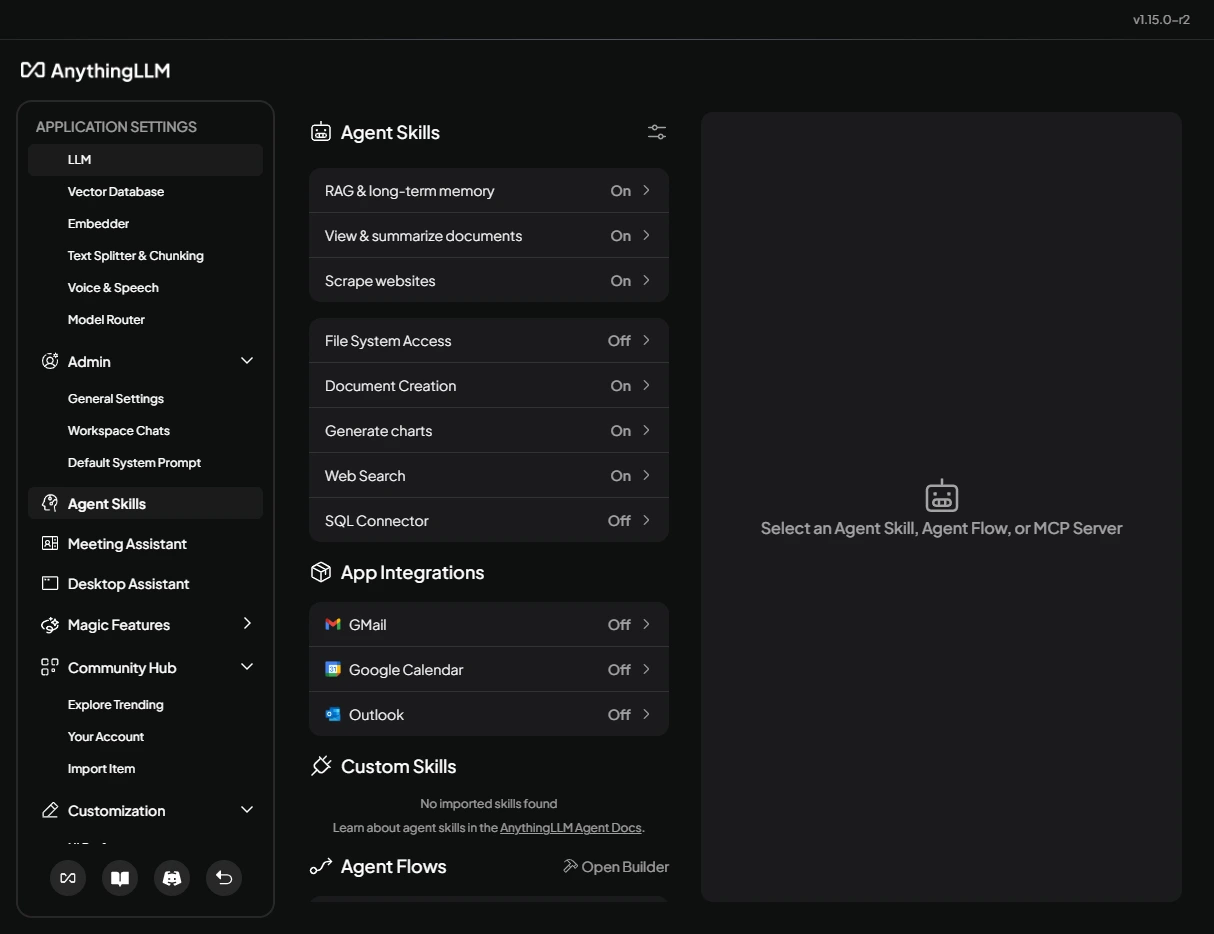1214x934 pixels.
Task: Open Scrape websites row arrow
Action: (x=647, y=280)
